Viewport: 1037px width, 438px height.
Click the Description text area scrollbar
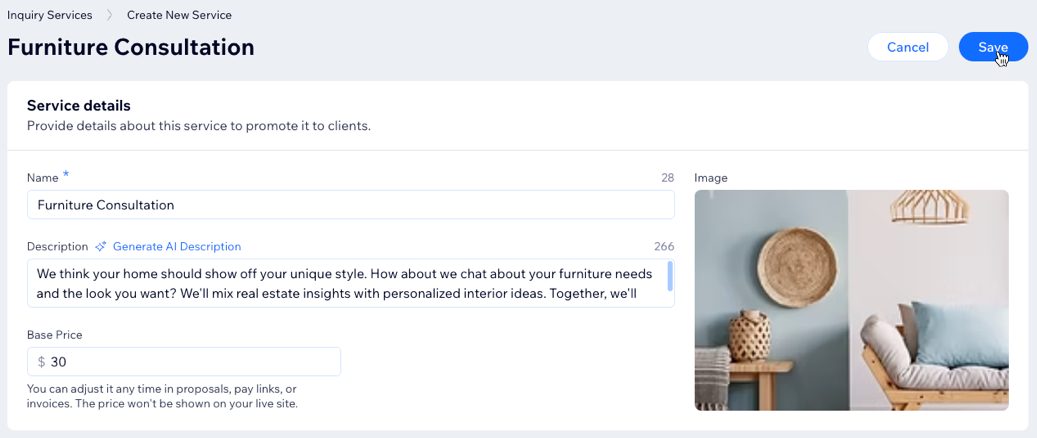pyautogui.click(x=669, y=276)
